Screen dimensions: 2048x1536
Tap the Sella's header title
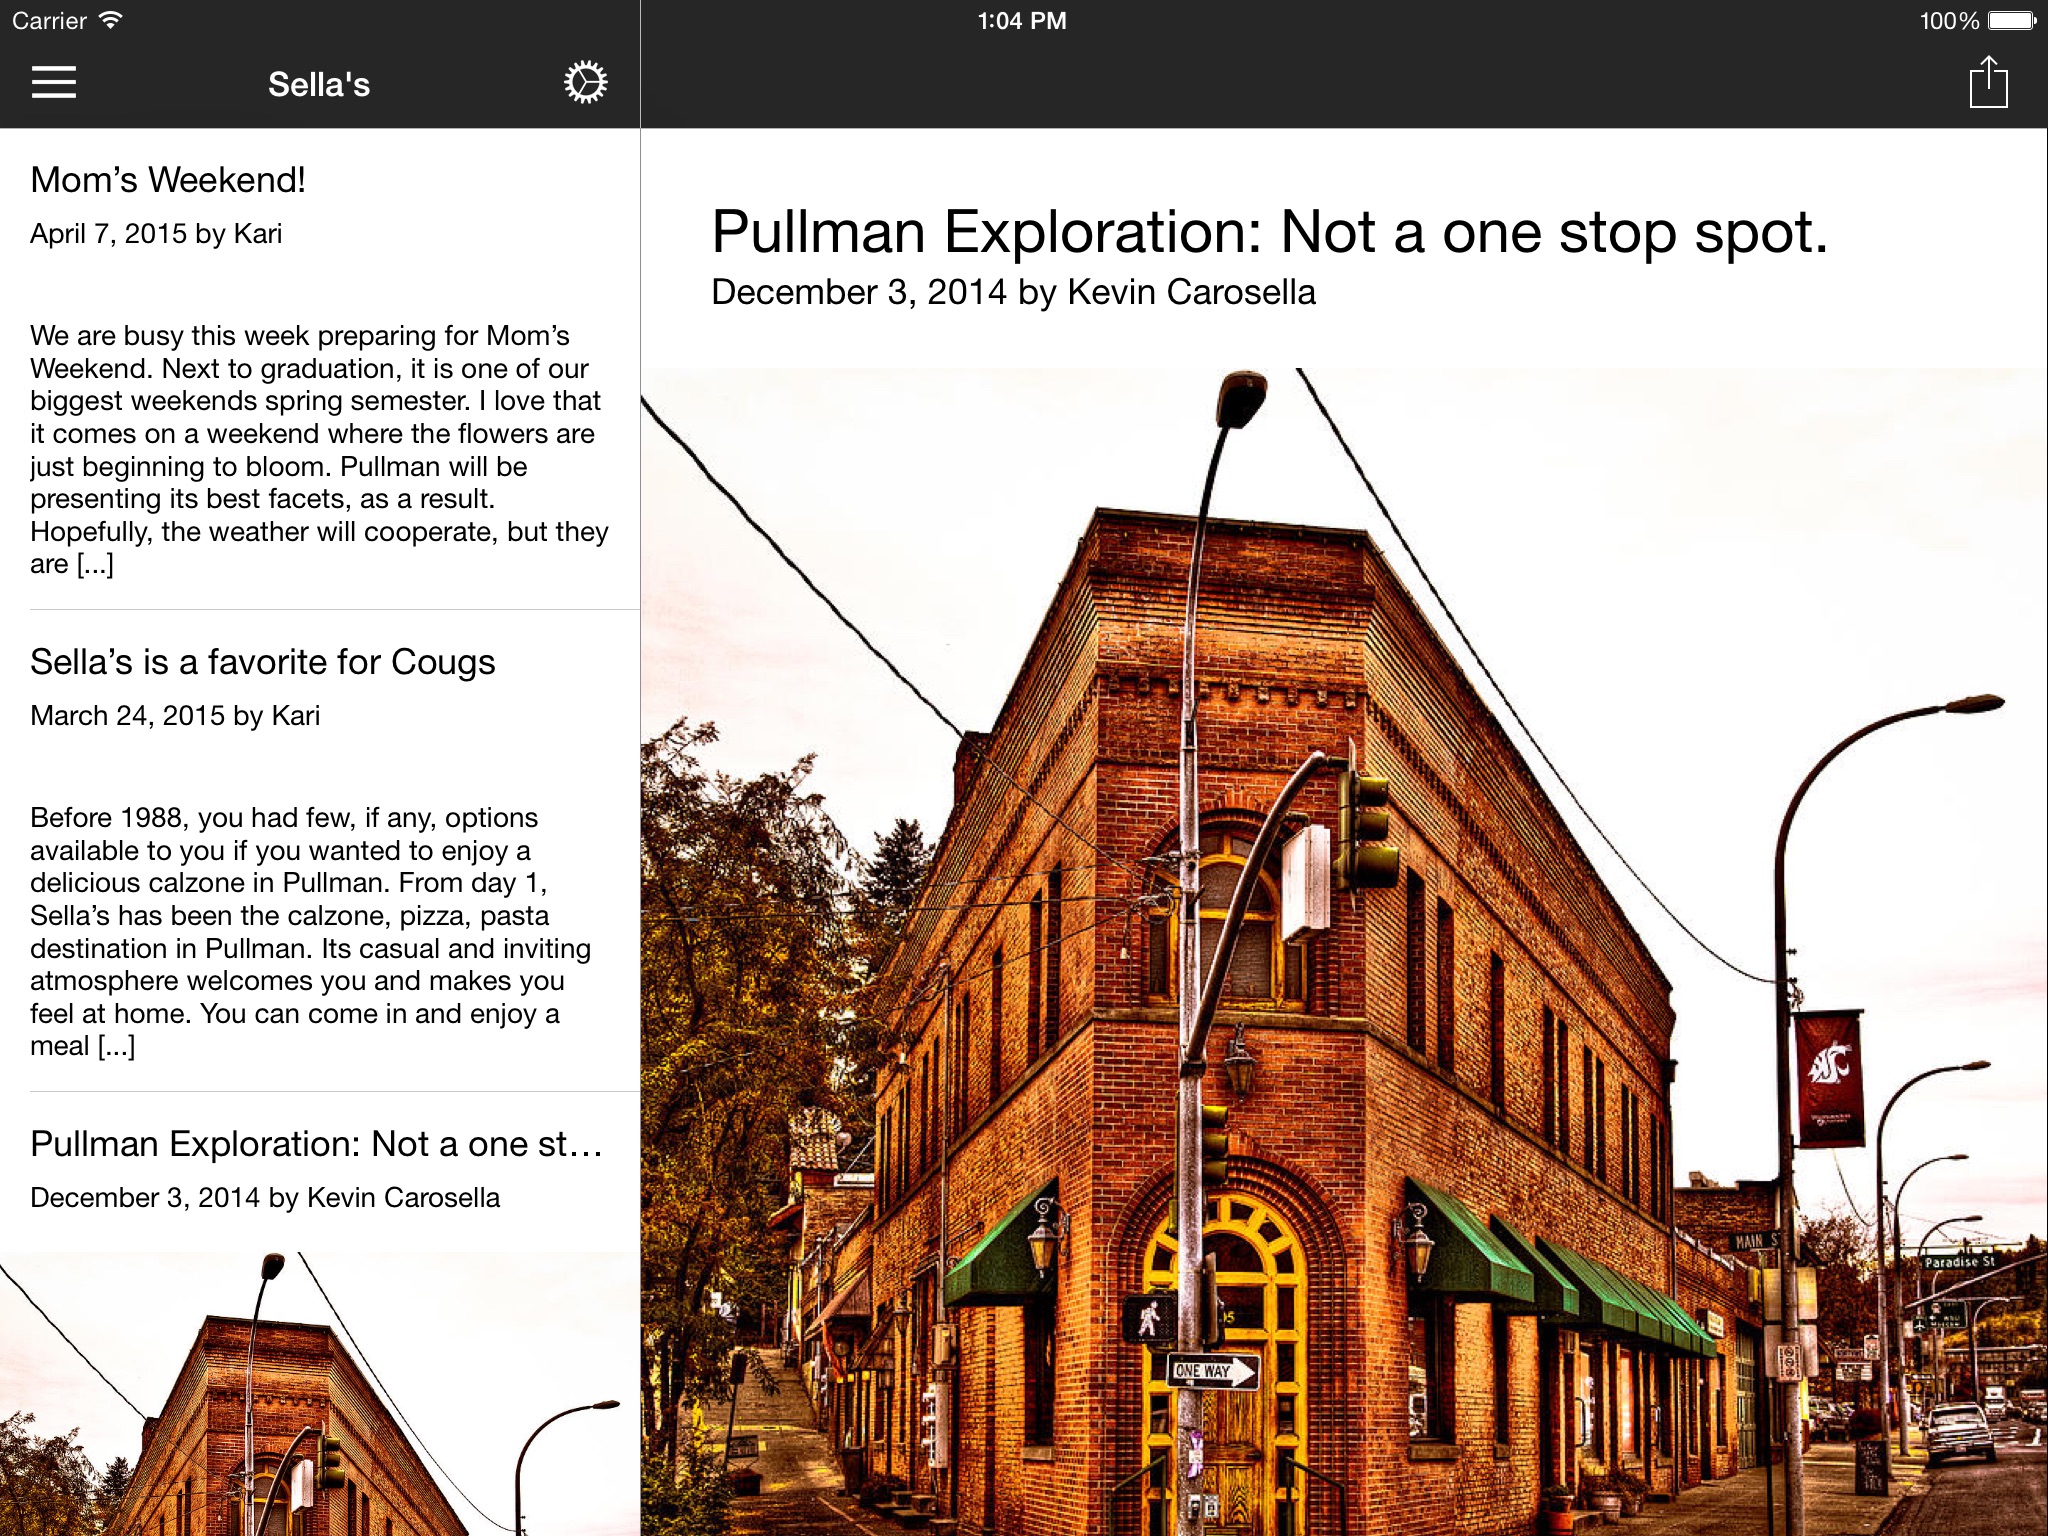tap(318, 85)
